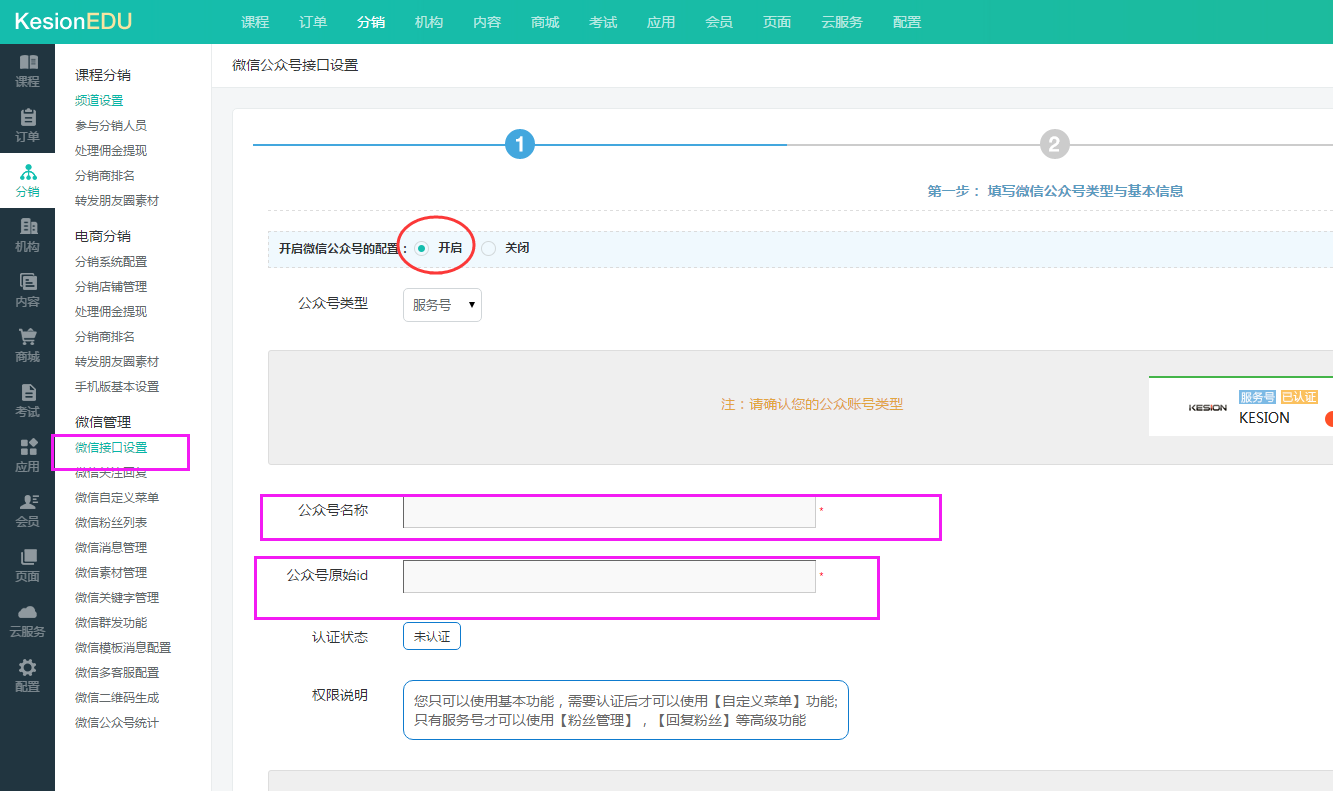Image resolution: width=1333 pixels, height=791 pixels.
Task: Switch to 云服务 in the top menu
Action: point(842,22)
